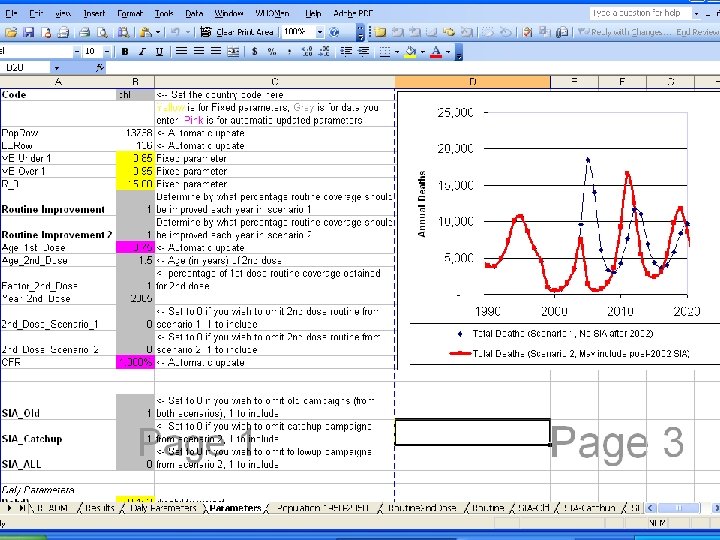Switch to the Results sheet tab

click(x=99, y=508)
